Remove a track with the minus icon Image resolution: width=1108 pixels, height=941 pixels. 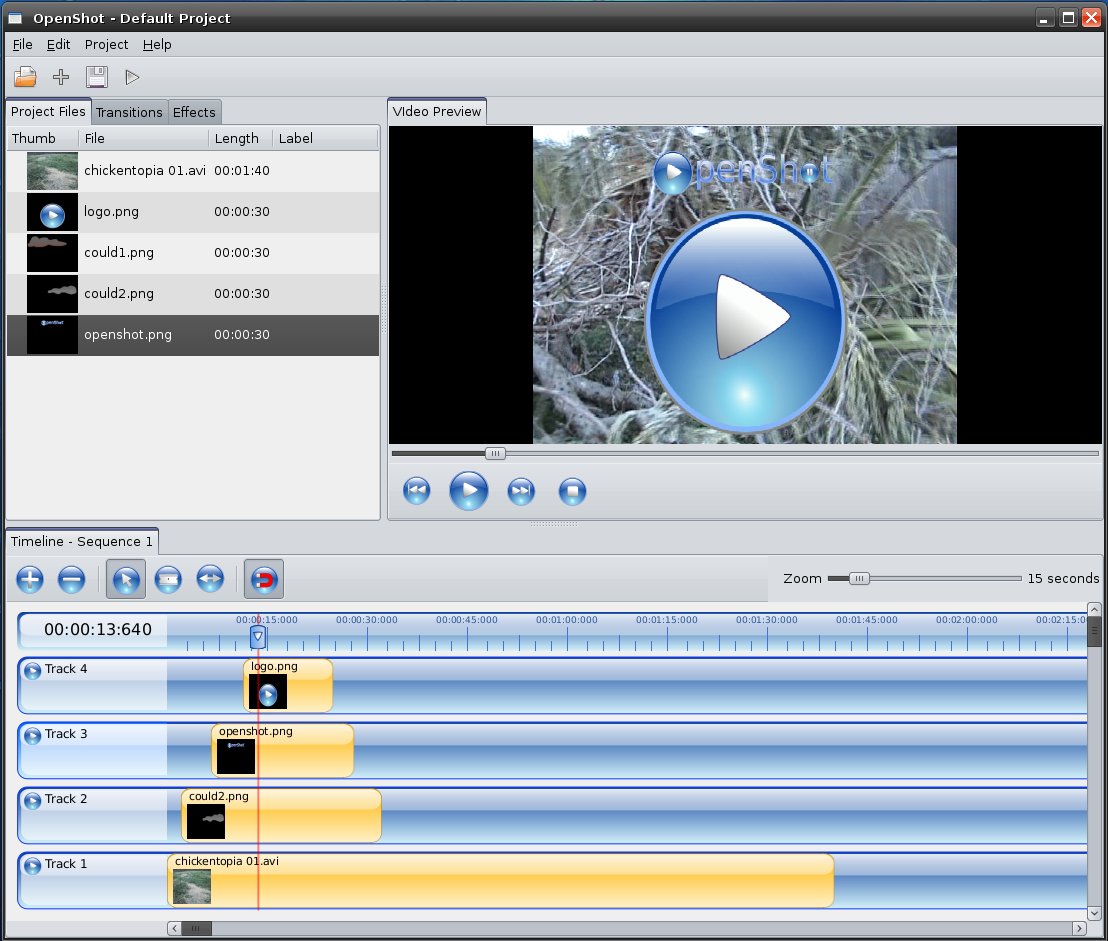[72, 579]
